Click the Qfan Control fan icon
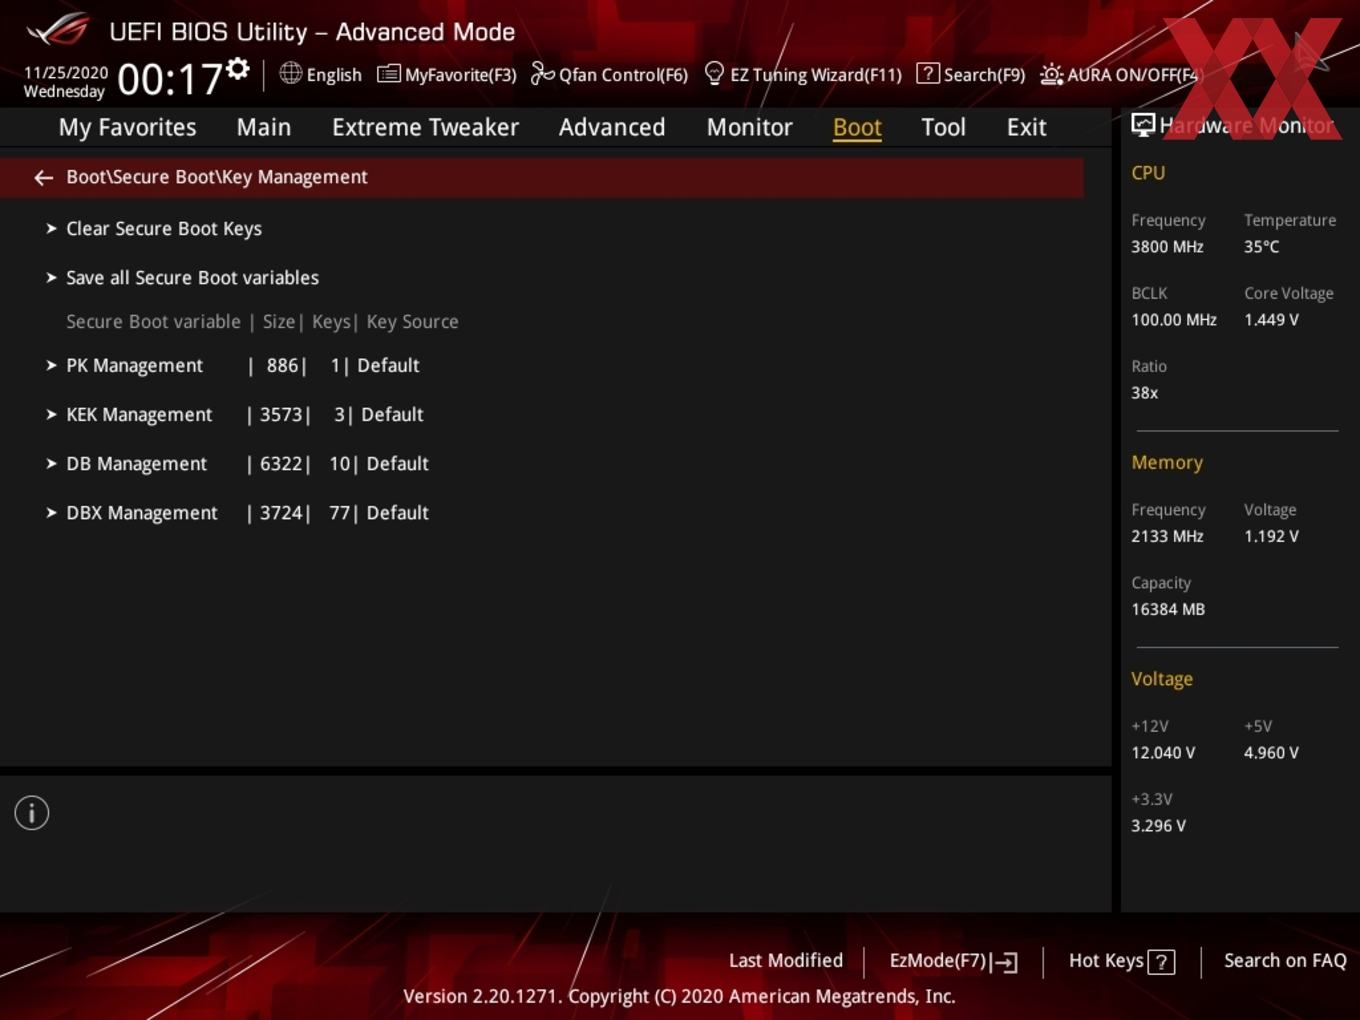The width and height of the screenshot is (1360, 1020). [542, 73]
